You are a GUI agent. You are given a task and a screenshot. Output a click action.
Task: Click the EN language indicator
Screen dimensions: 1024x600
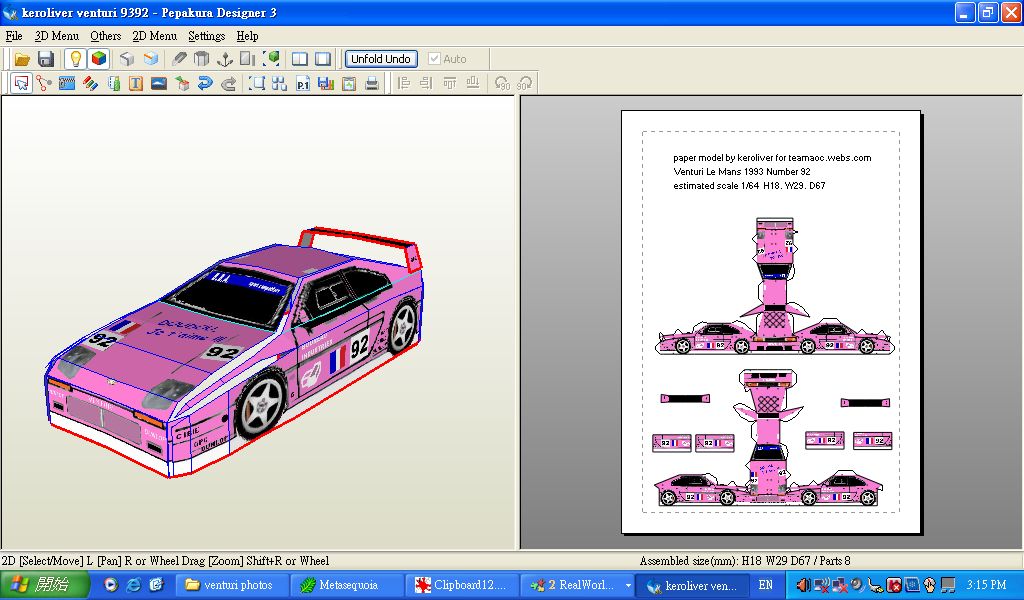(x=765, y=585)
